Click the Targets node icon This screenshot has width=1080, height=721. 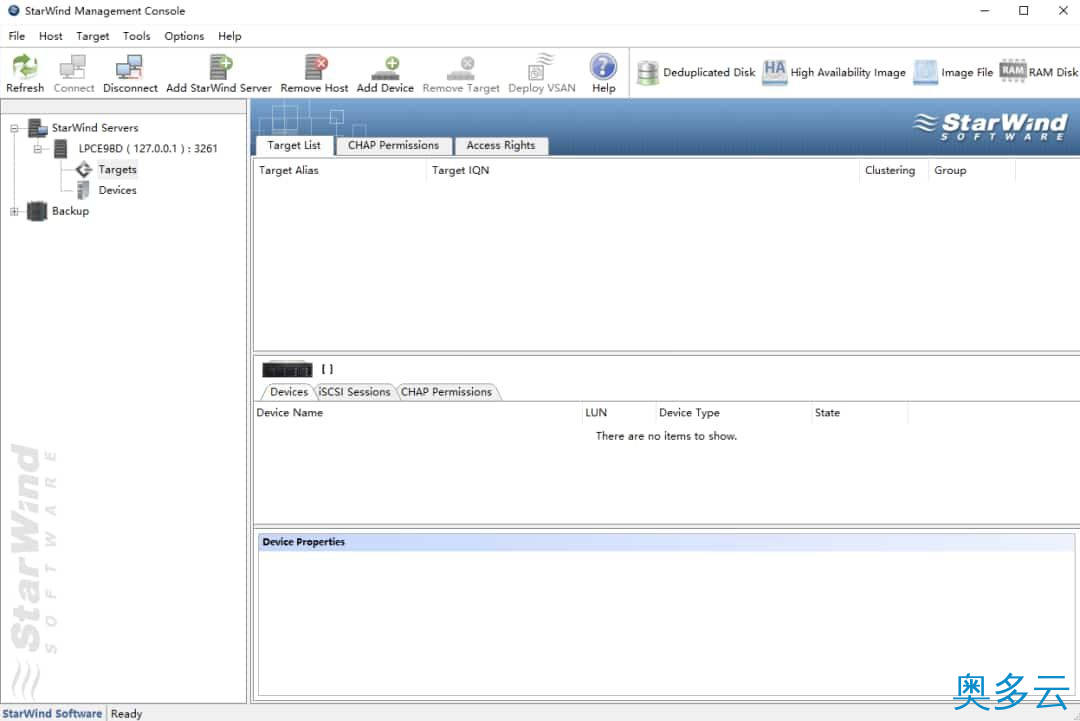click(x=84, y=169)
